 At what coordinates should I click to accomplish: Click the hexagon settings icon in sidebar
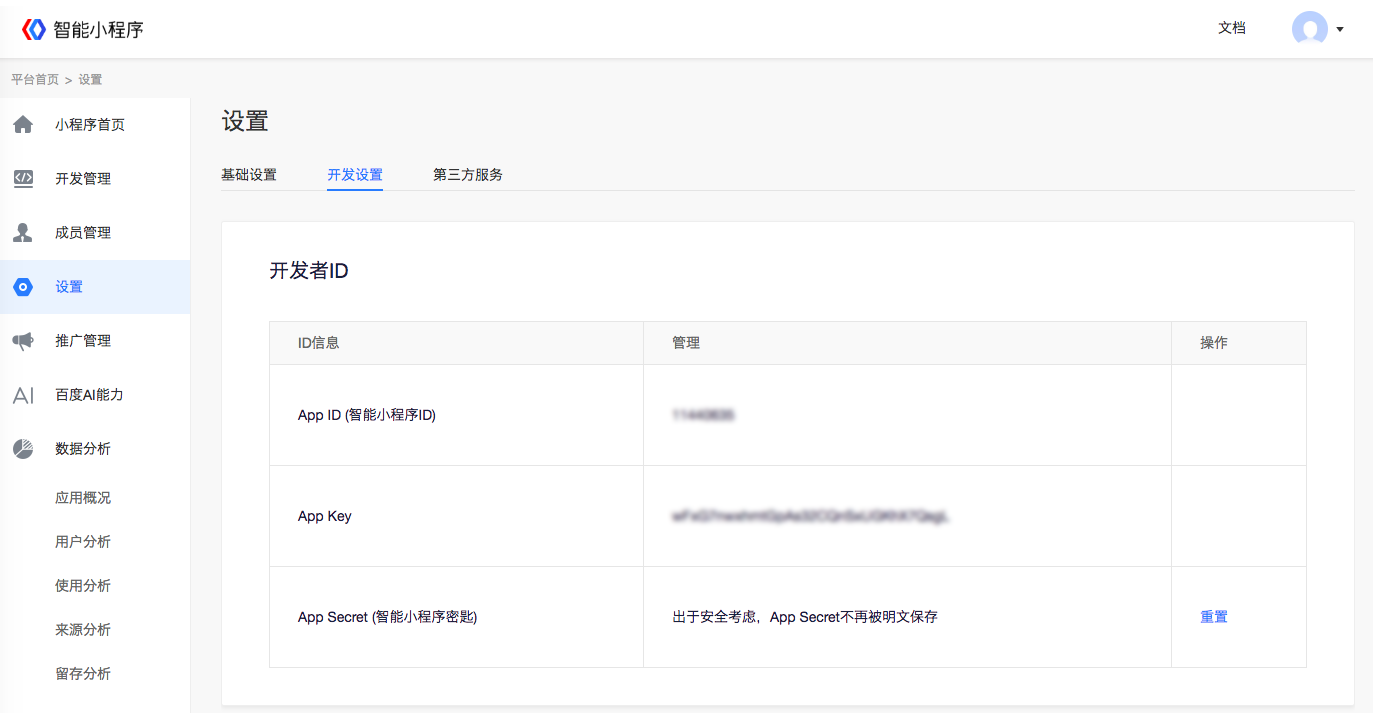point(23,287)
